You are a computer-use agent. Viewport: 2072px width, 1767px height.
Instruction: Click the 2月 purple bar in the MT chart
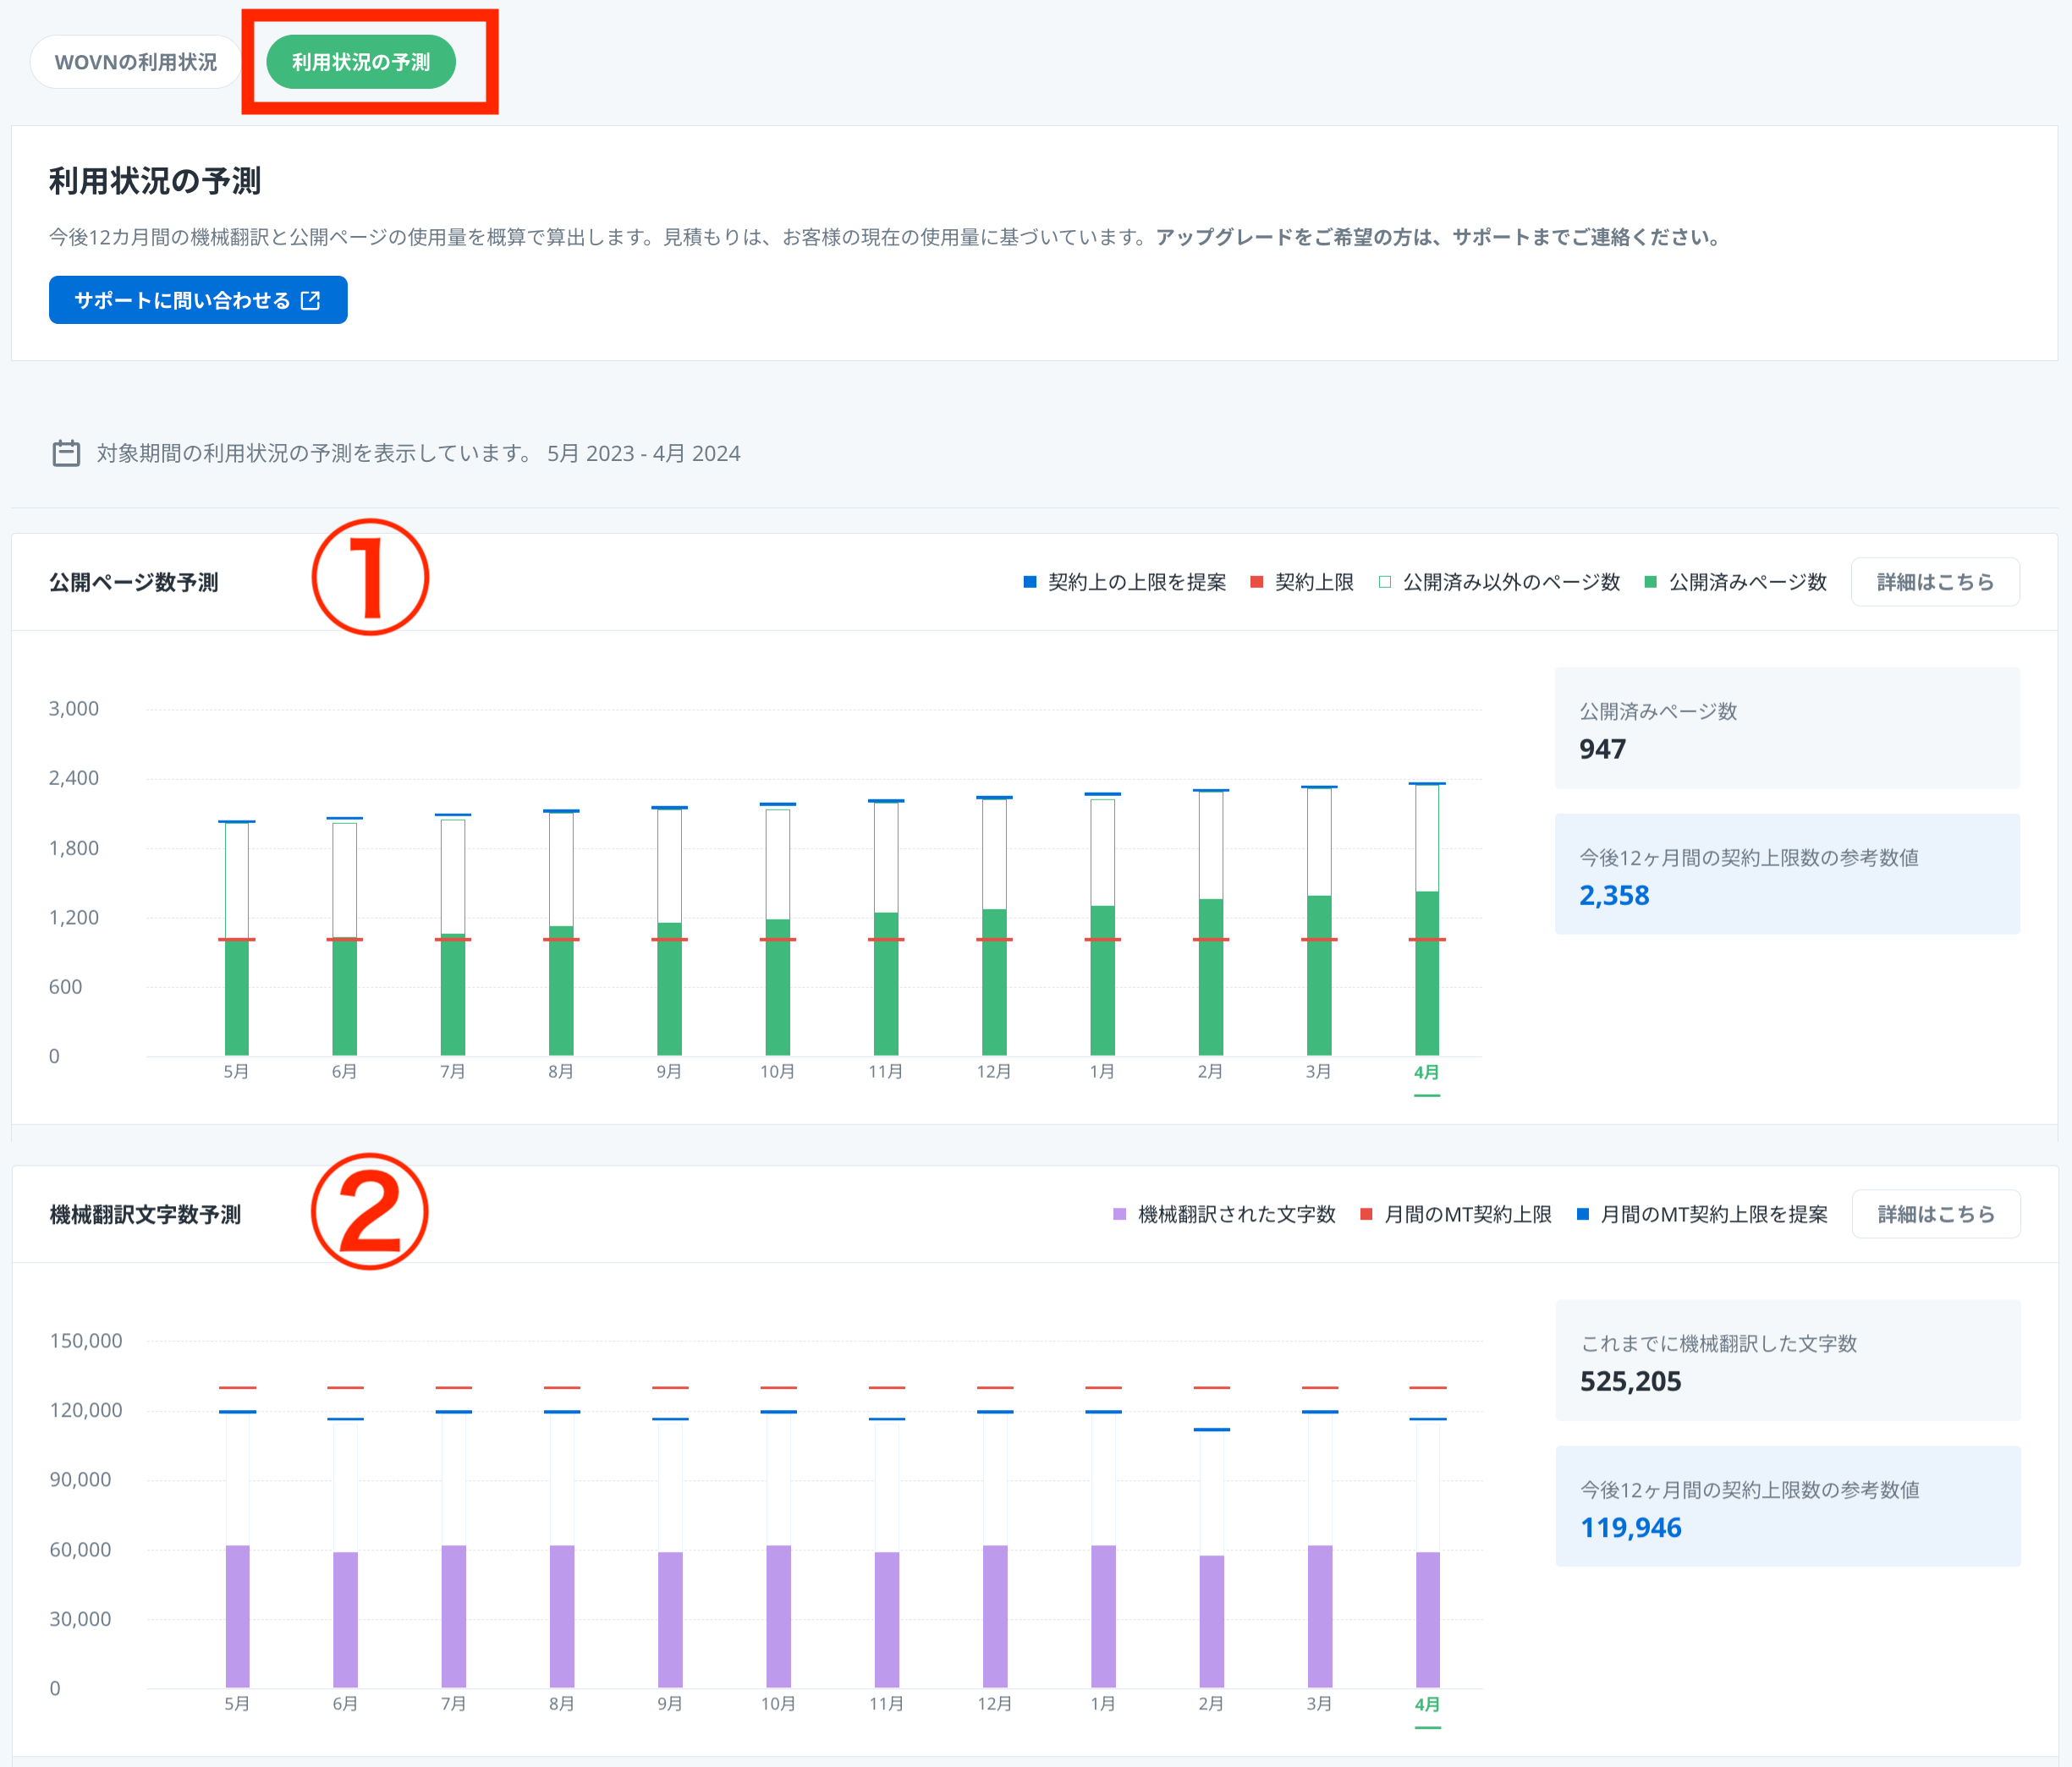pyautogui.click(x=1211, y=1621)
